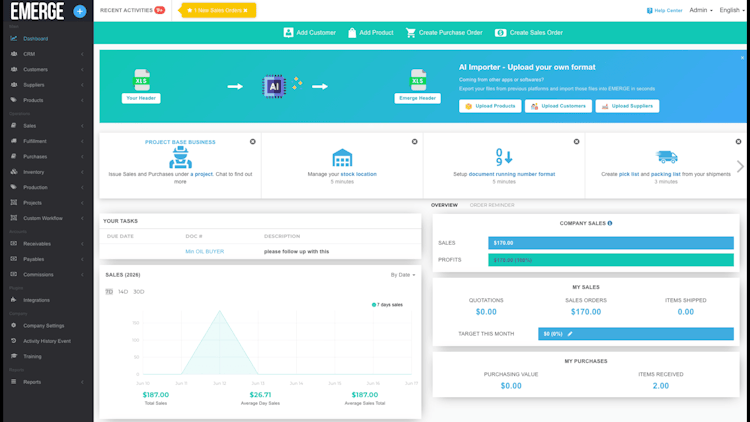The width and height of the screenshot is (750, 422).
Task: Open the Min OIL BUYER task link
Action: 204,252
